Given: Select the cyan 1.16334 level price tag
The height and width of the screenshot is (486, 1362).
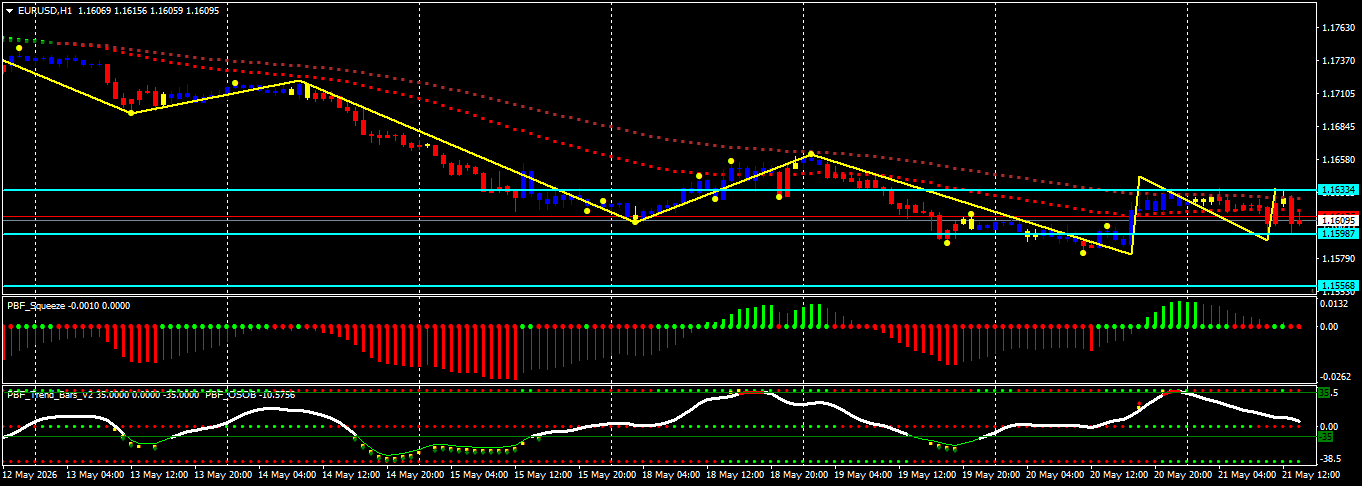Looking at the screenshot, I should point(1337,189).
